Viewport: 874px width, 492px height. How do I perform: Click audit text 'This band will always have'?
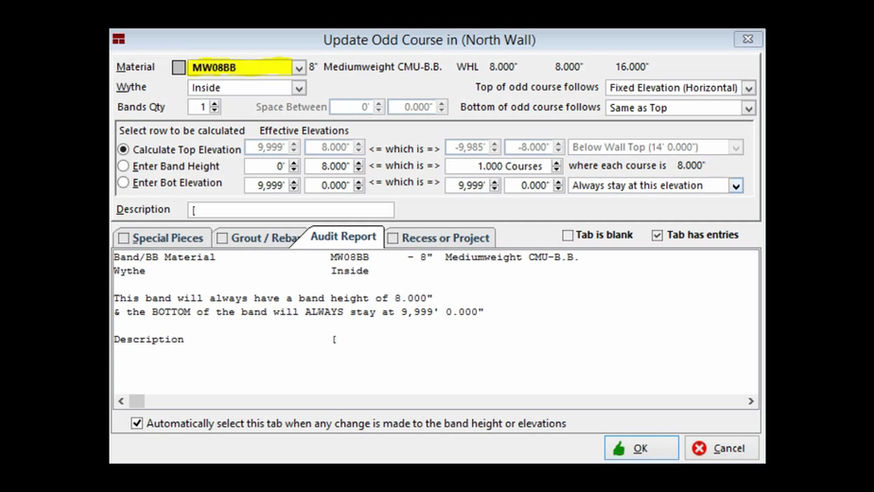199,298
